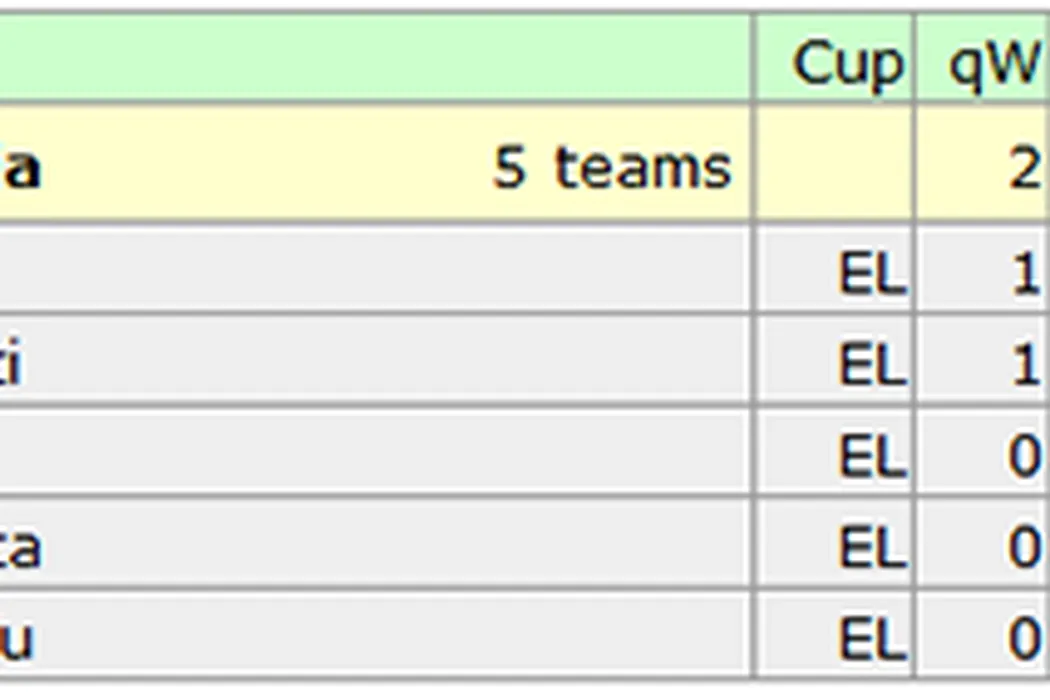This screenshot has height=700, width=1050.
Task: Select "EL" in the row ending with "ti"
Action: [x=871, y=366]
